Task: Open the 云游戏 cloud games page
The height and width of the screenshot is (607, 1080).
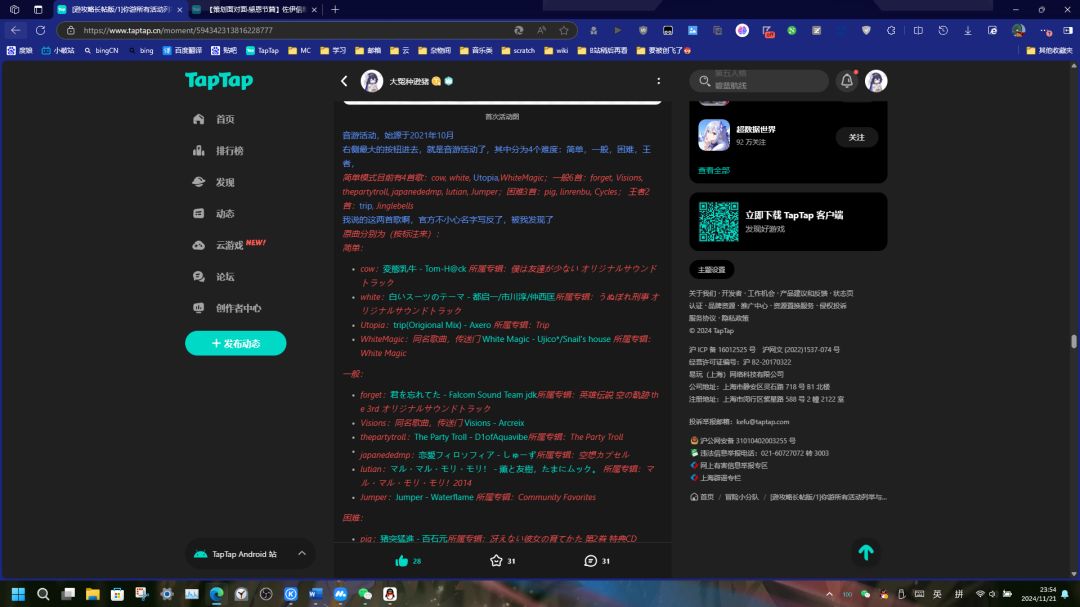Action: (x=229, y=245)
